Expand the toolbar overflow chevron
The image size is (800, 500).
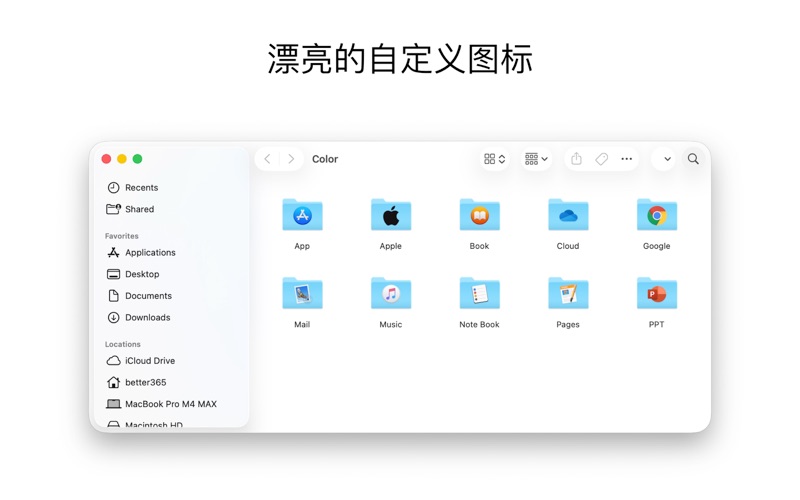point(667,159)
